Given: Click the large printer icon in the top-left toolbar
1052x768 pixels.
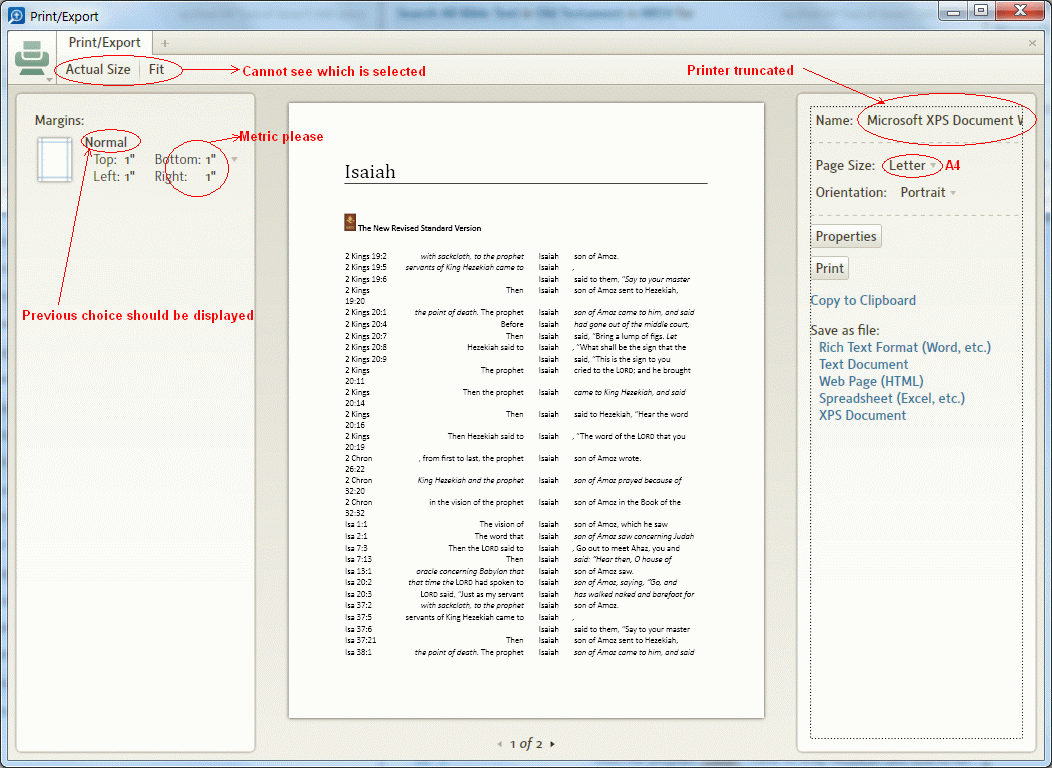Looking at the screenshot, I should pyautogui.click(x=31, y=56).
